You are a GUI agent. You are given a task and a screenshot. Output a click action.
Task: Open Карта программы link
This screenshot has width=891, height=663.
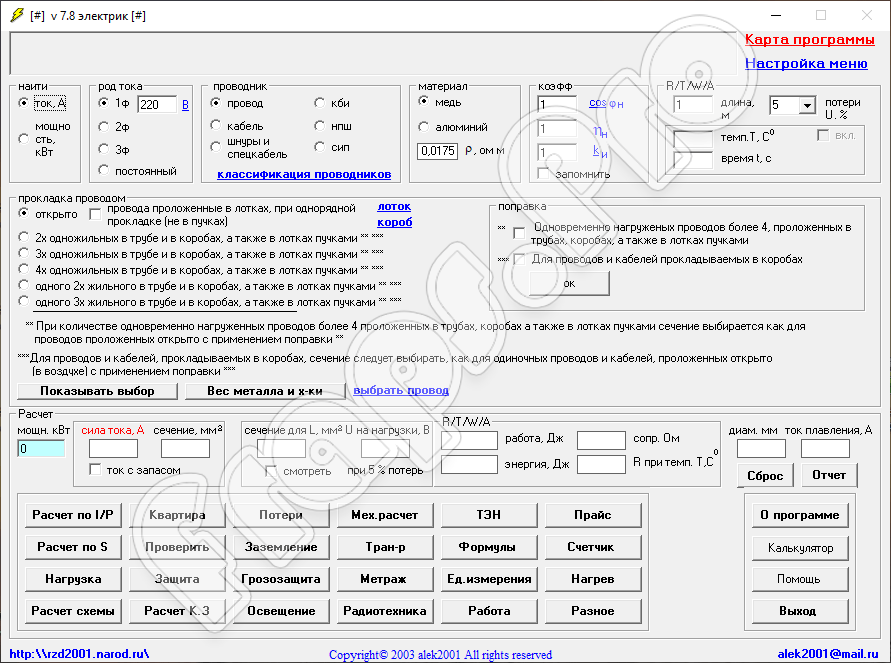(x=810, y=39)
